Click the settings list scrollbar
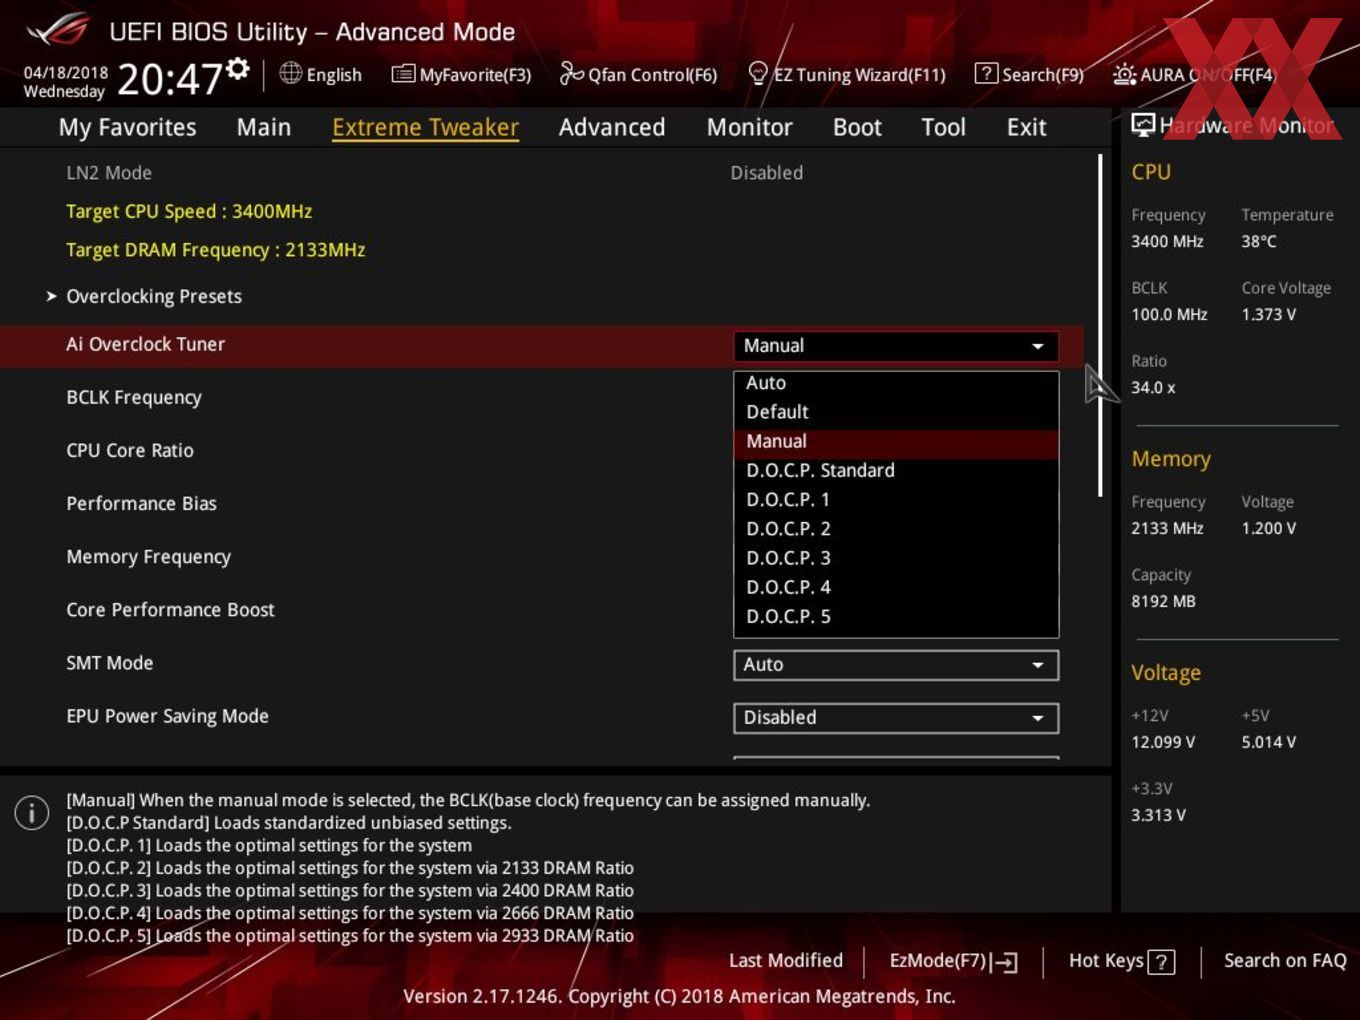Screen dimensions: 1360x1020 1100,325
